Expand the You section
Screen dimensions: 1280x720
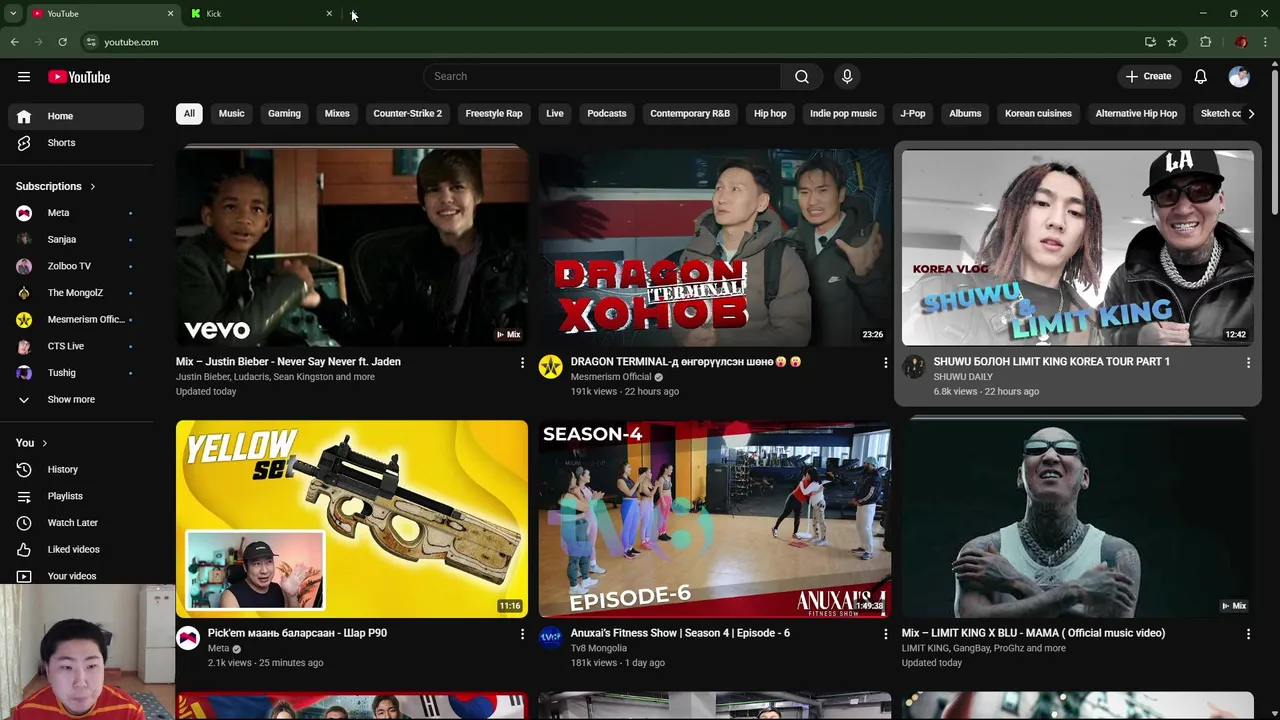(x=32, y=443)
